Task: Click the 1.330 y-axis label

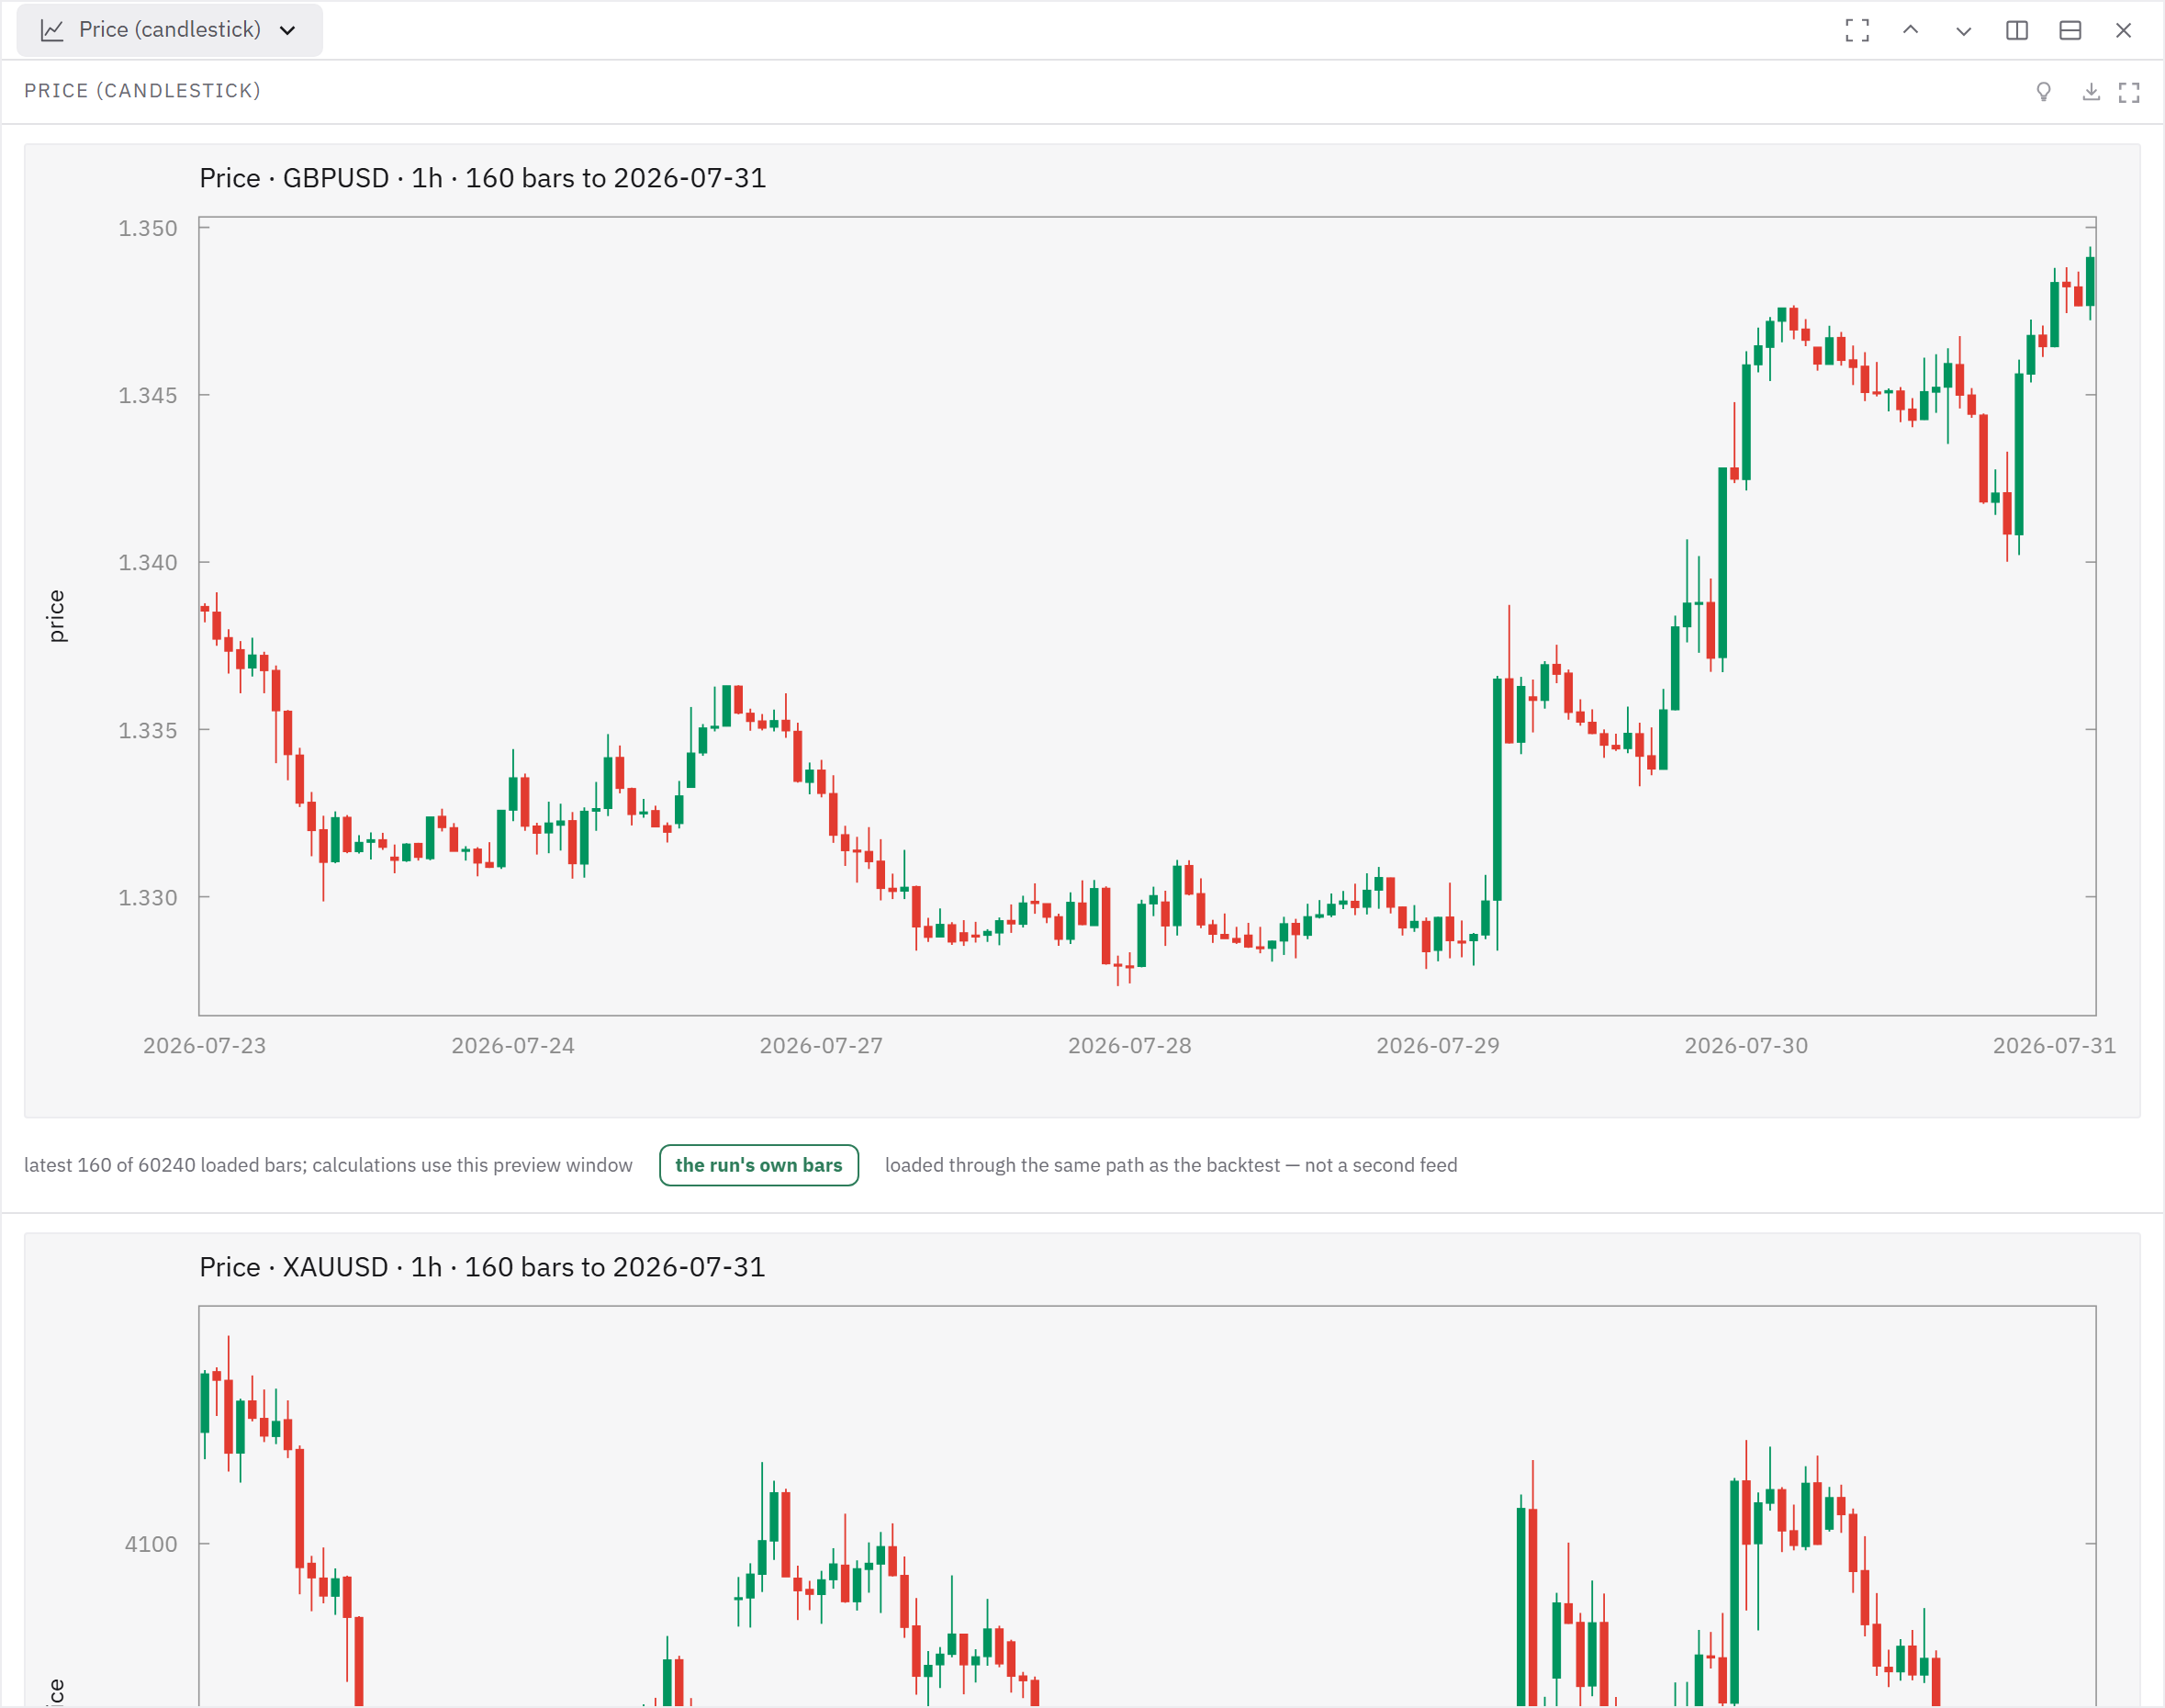Action: (x=148, y=897)
